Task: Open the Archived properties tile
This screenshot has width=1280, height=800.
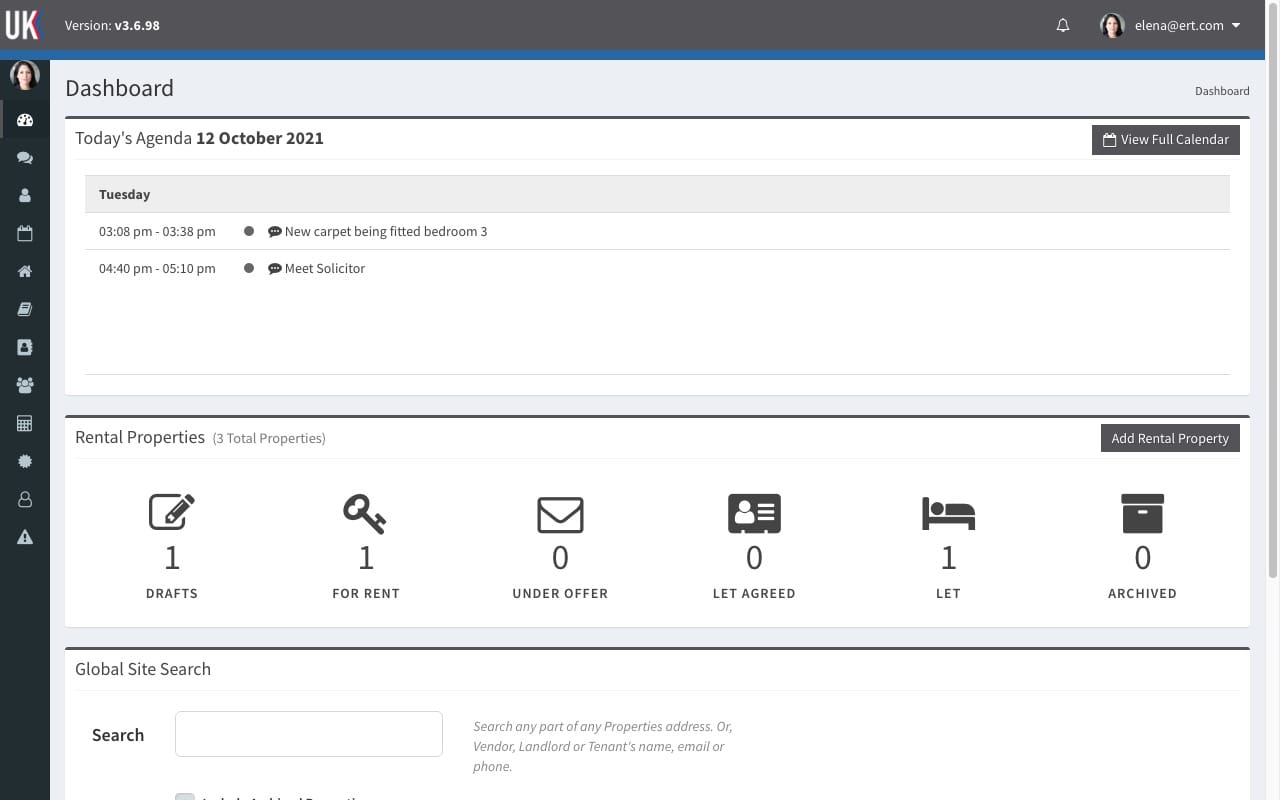Action: click(x=1142, y=546)
